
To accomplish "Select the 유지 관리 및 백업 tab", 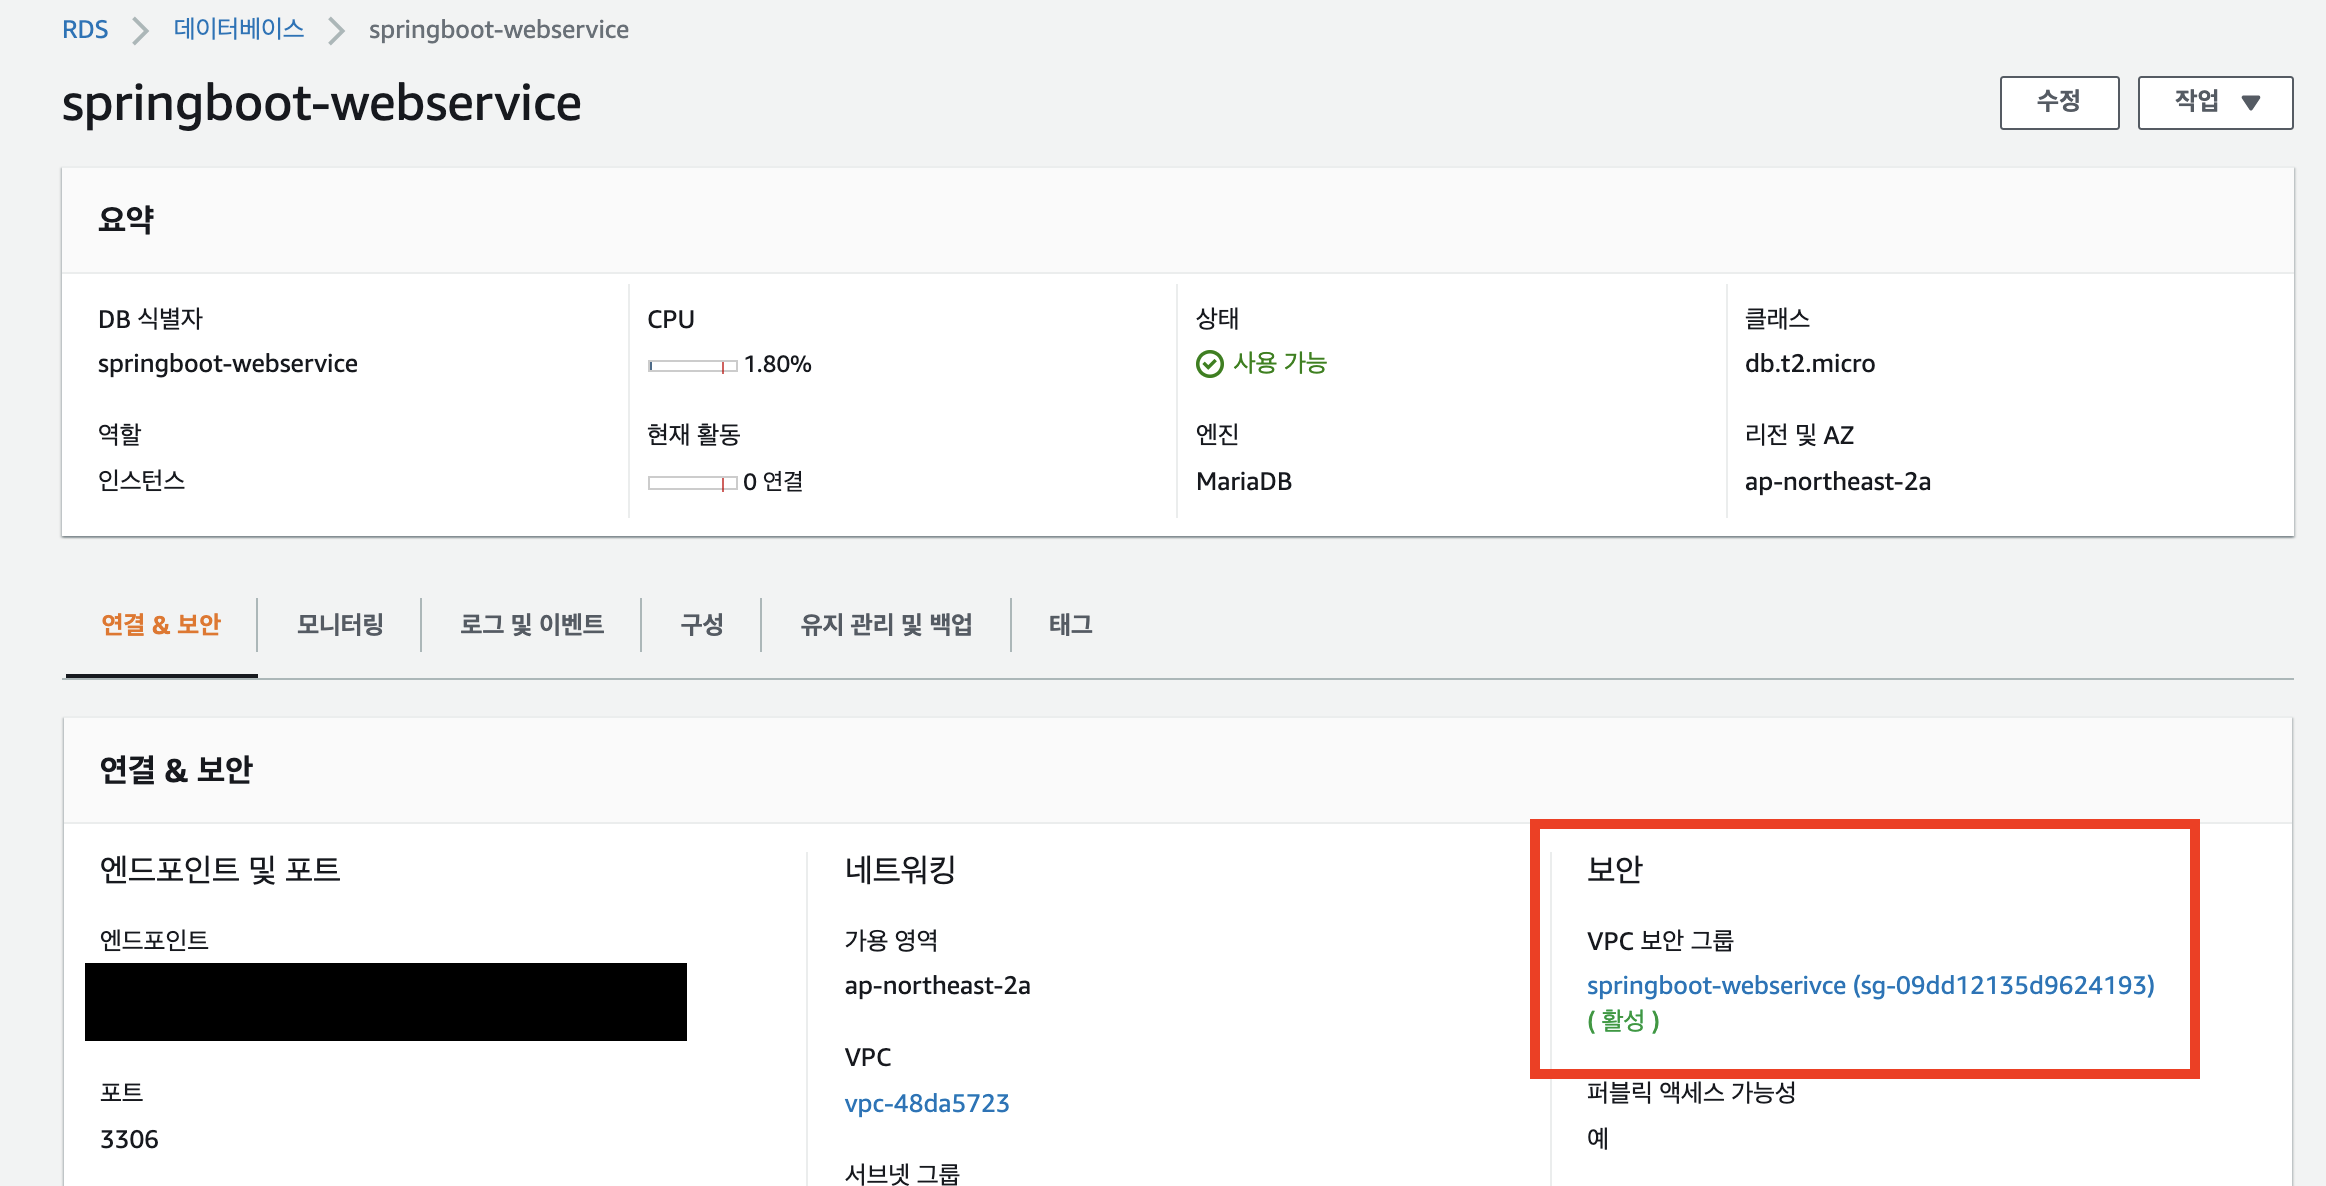I will point(886,625).
